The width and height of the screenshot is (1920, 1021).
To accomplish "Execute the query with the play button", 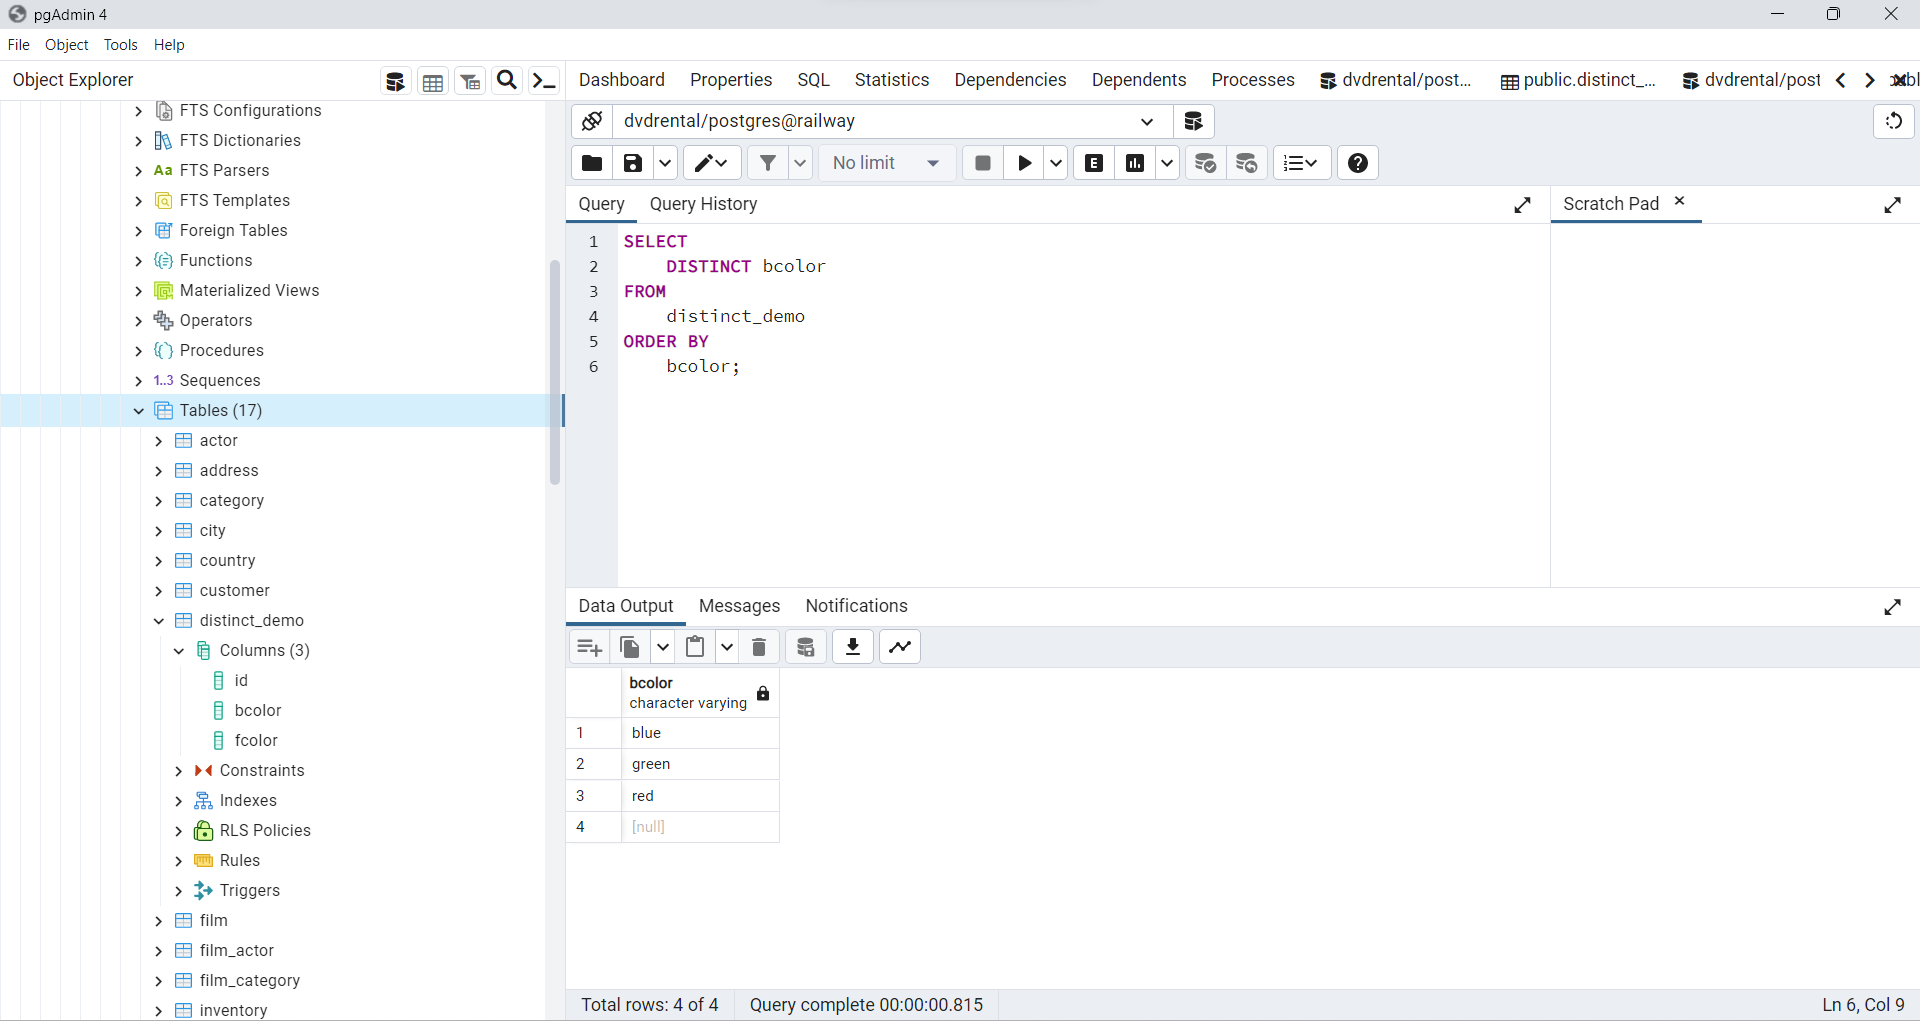I will pyautogui.click(x=1024, y=163).
